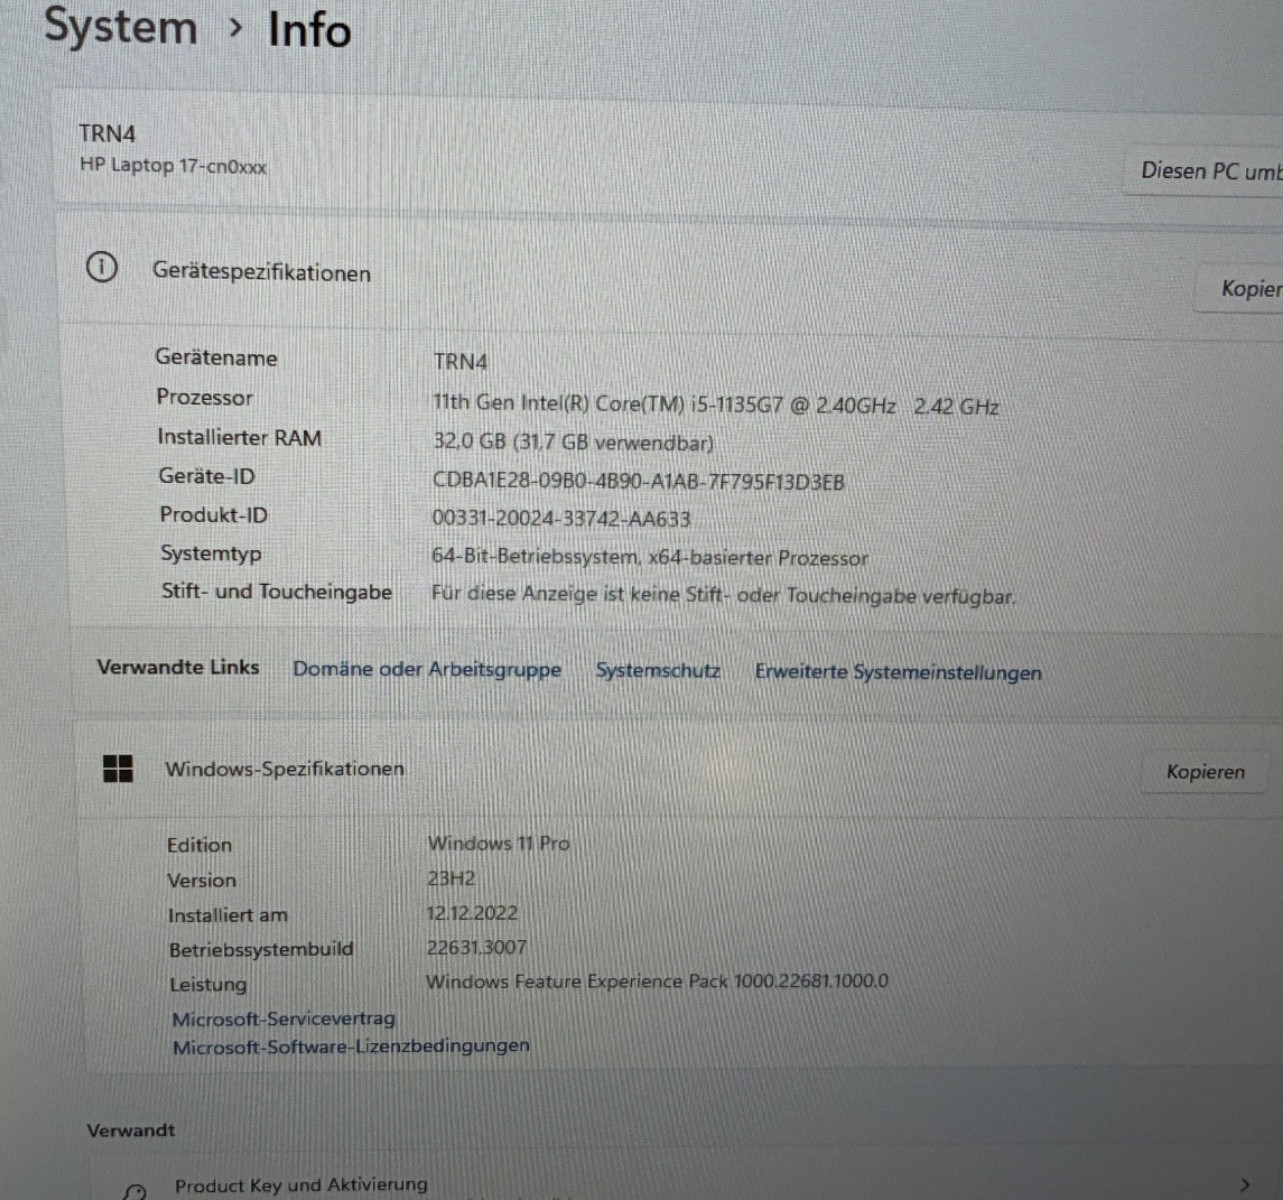Click the Betriebssystembuild label

pos(261,949)
